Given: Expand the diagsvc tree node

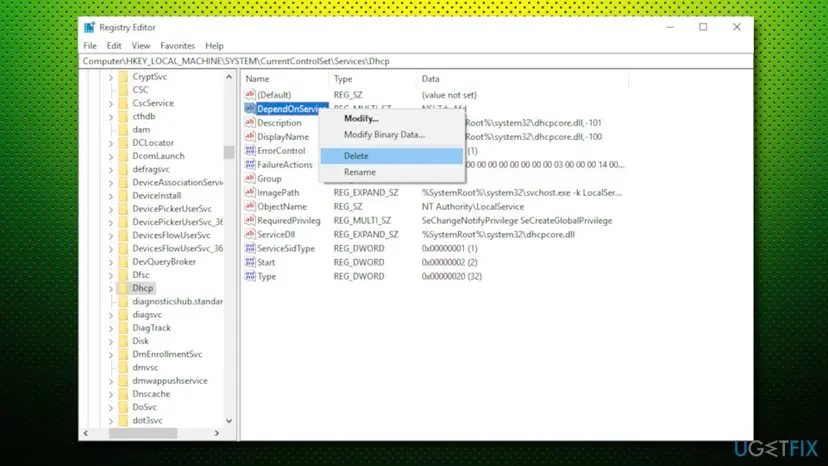Looking at the screenshot, I should (111, 315).
